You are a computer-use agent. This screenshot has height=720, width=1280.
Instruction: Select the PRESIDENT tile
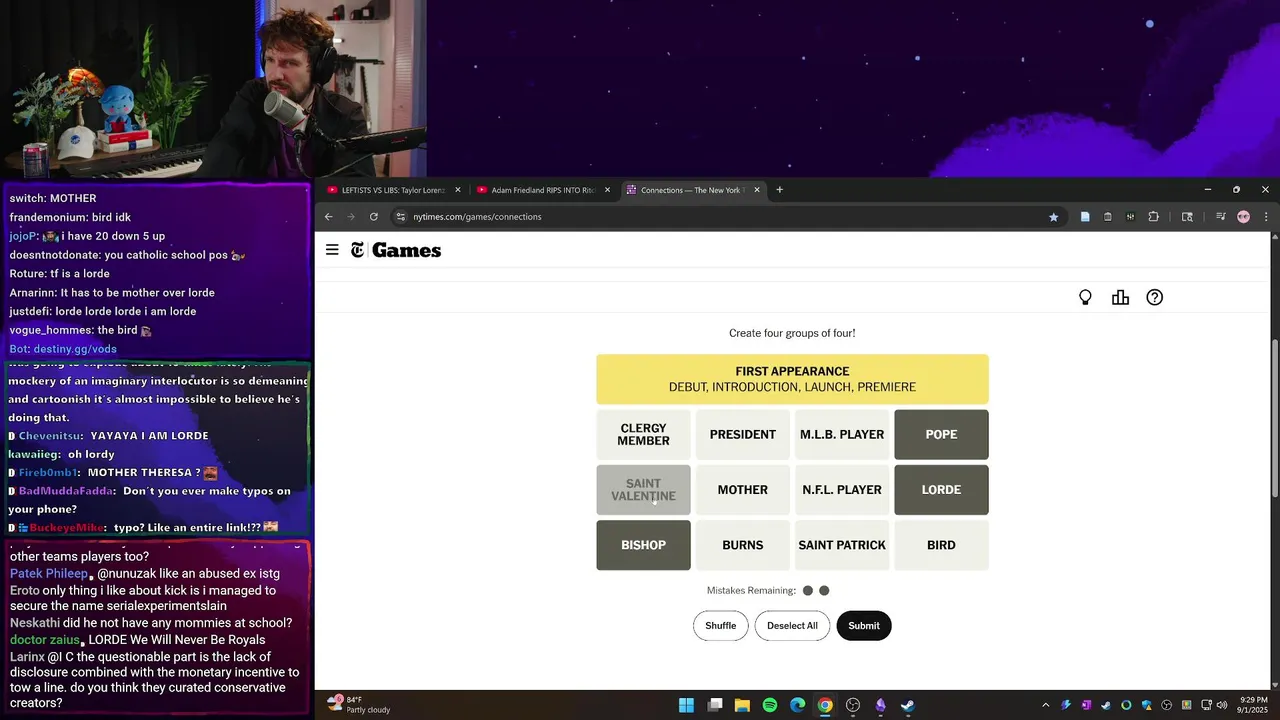point(743,435)
